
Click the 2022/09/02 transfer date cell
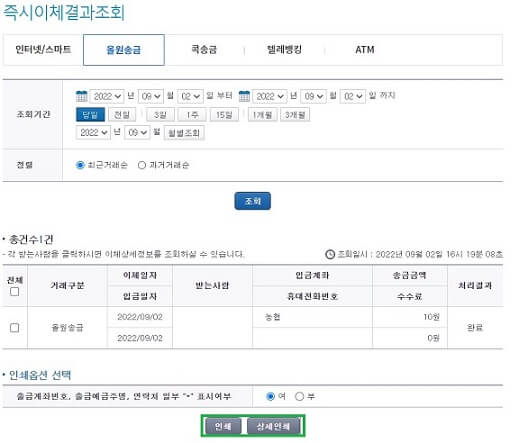[x=140, y=317]
